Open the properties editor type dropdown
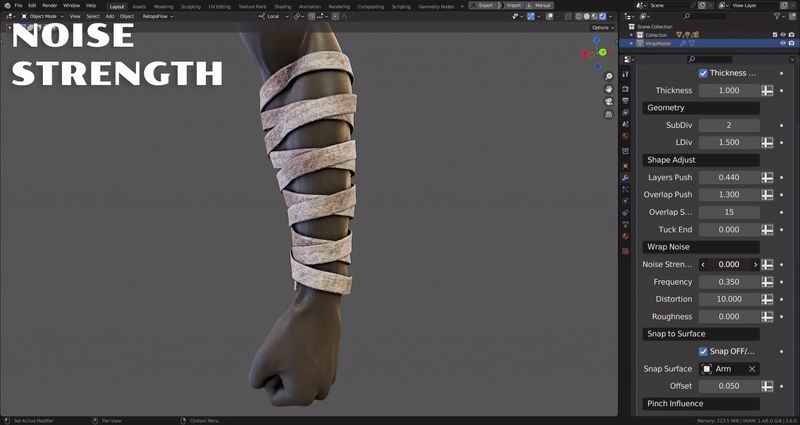The image size is (800, 425). [x=629, y=59]
